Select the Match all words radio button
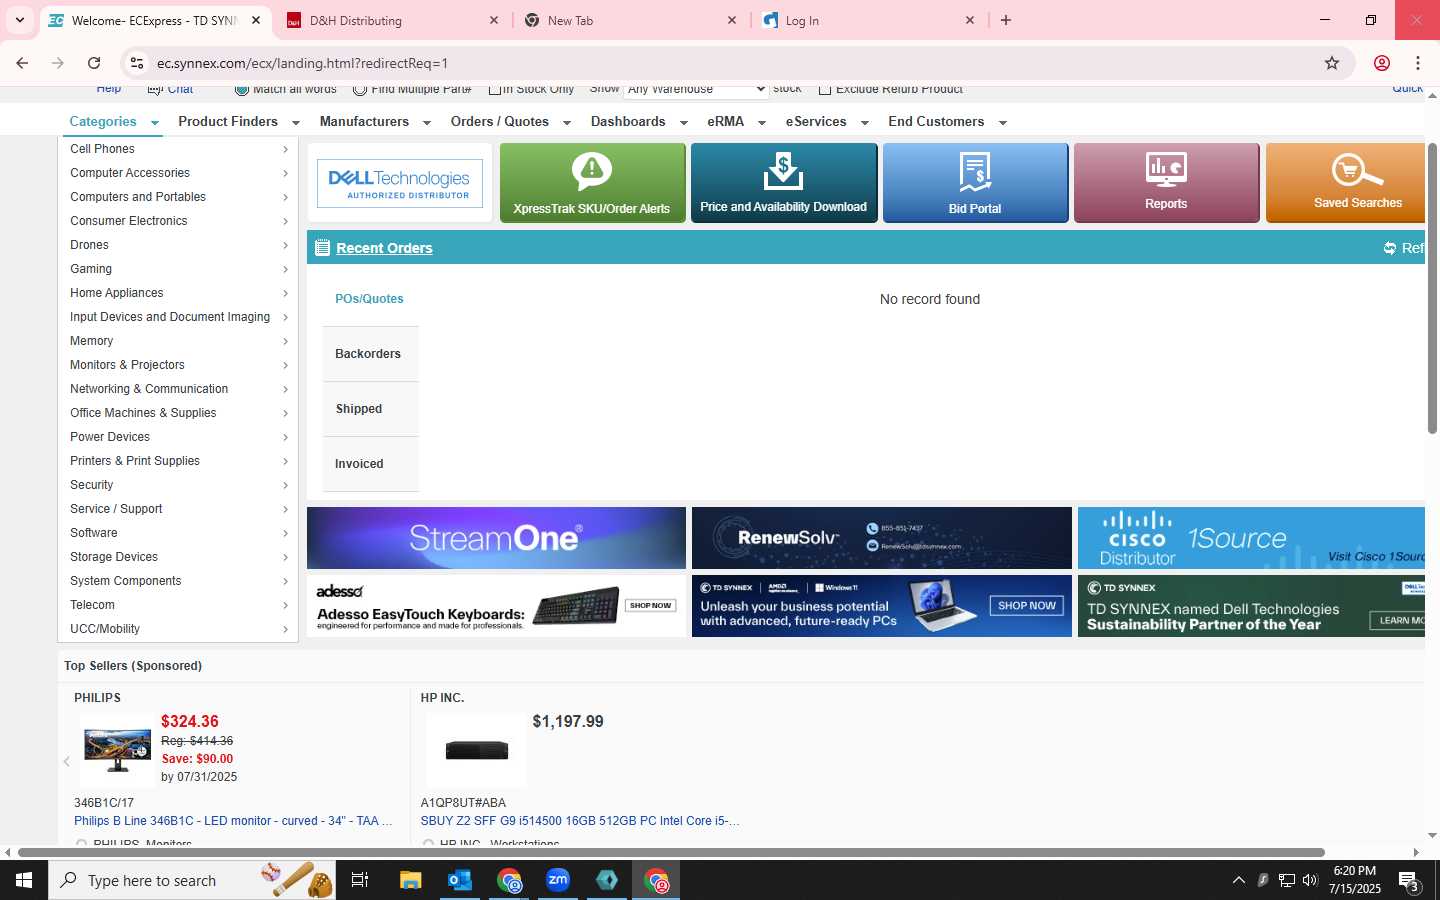This screenshot has height=900, width=1440. 241,89
